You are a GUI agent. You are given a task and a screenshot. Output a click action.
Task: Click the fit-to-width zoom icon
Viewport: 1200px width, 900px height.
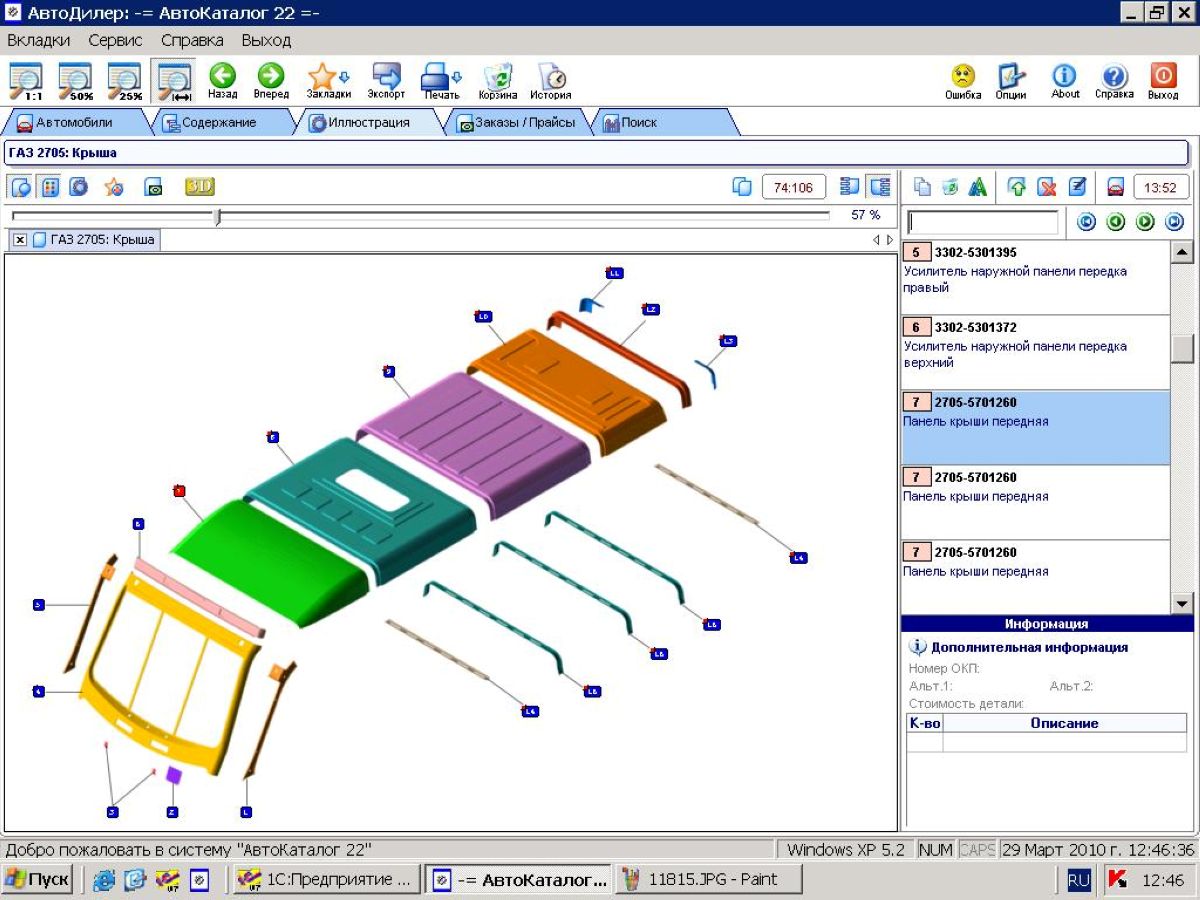coord(174,80)
